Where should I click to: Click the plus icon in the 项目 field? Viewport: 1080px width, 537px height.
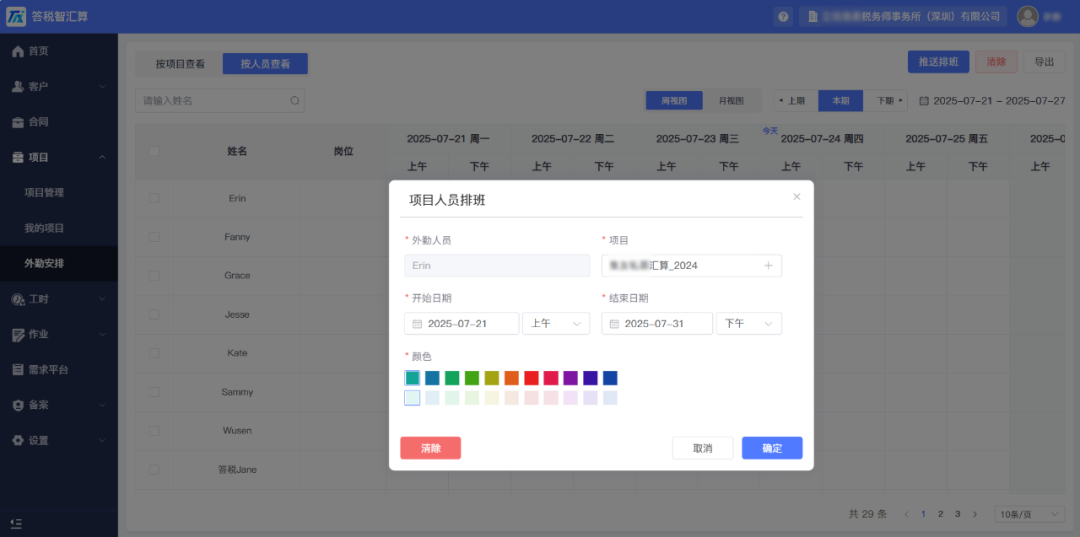coord(768,266)
